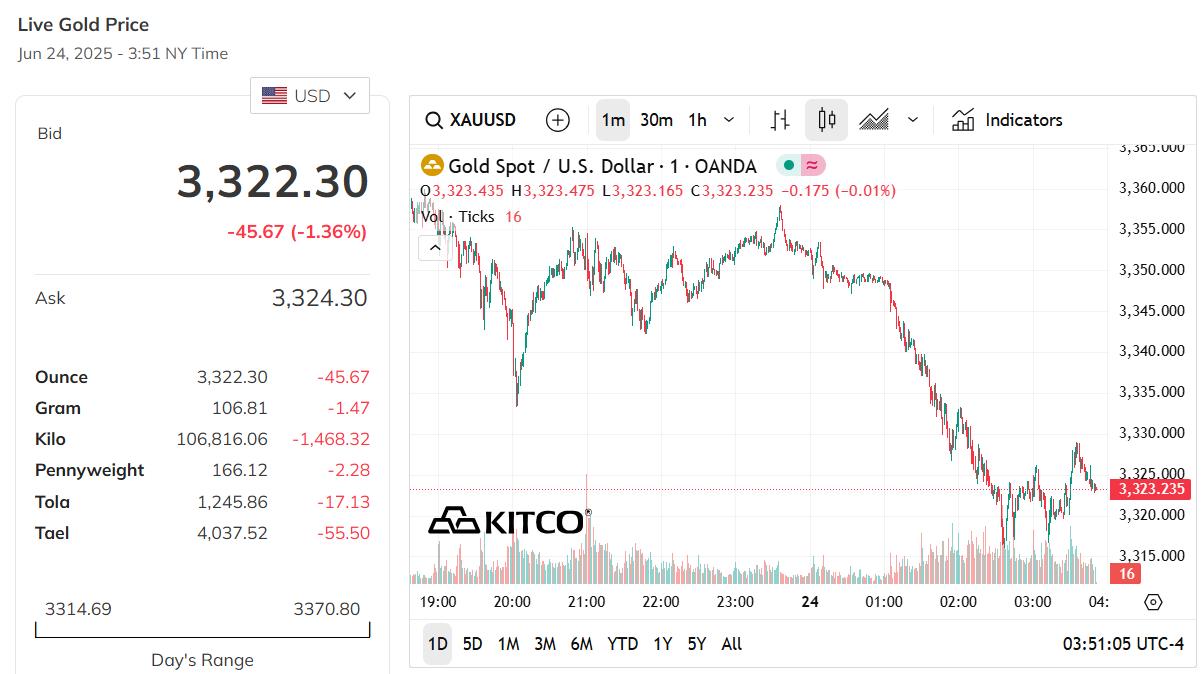
Task: Click the pink approximate-equals badge beside OANDA
Action: click(813, 166)
